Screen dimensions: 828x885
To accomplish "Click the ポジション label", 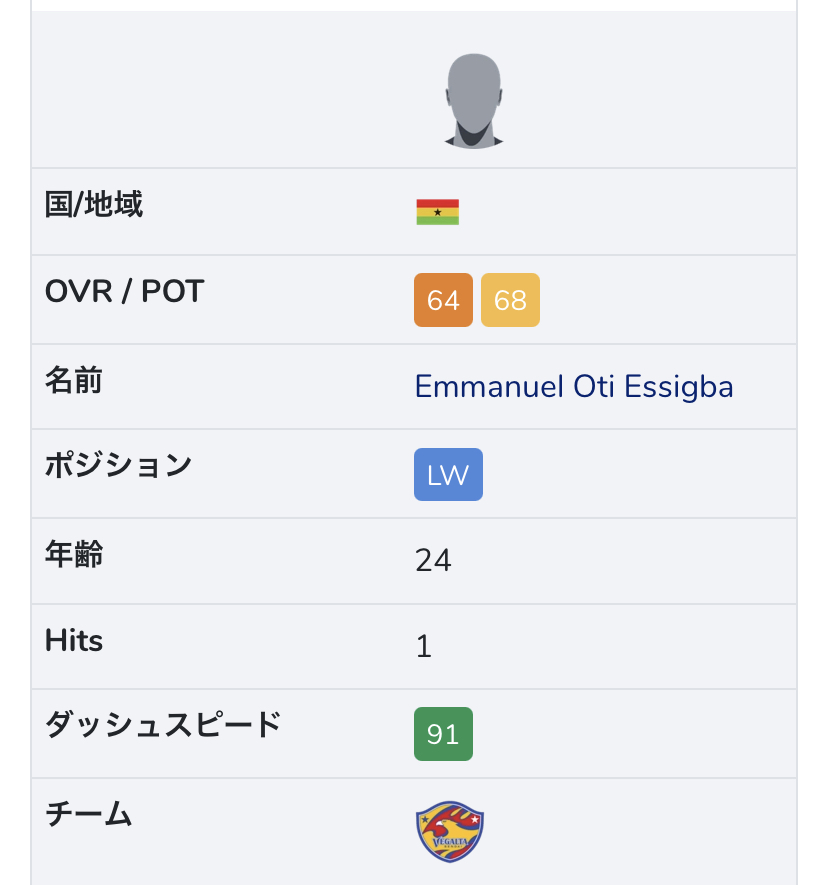I will pos(118,465).
